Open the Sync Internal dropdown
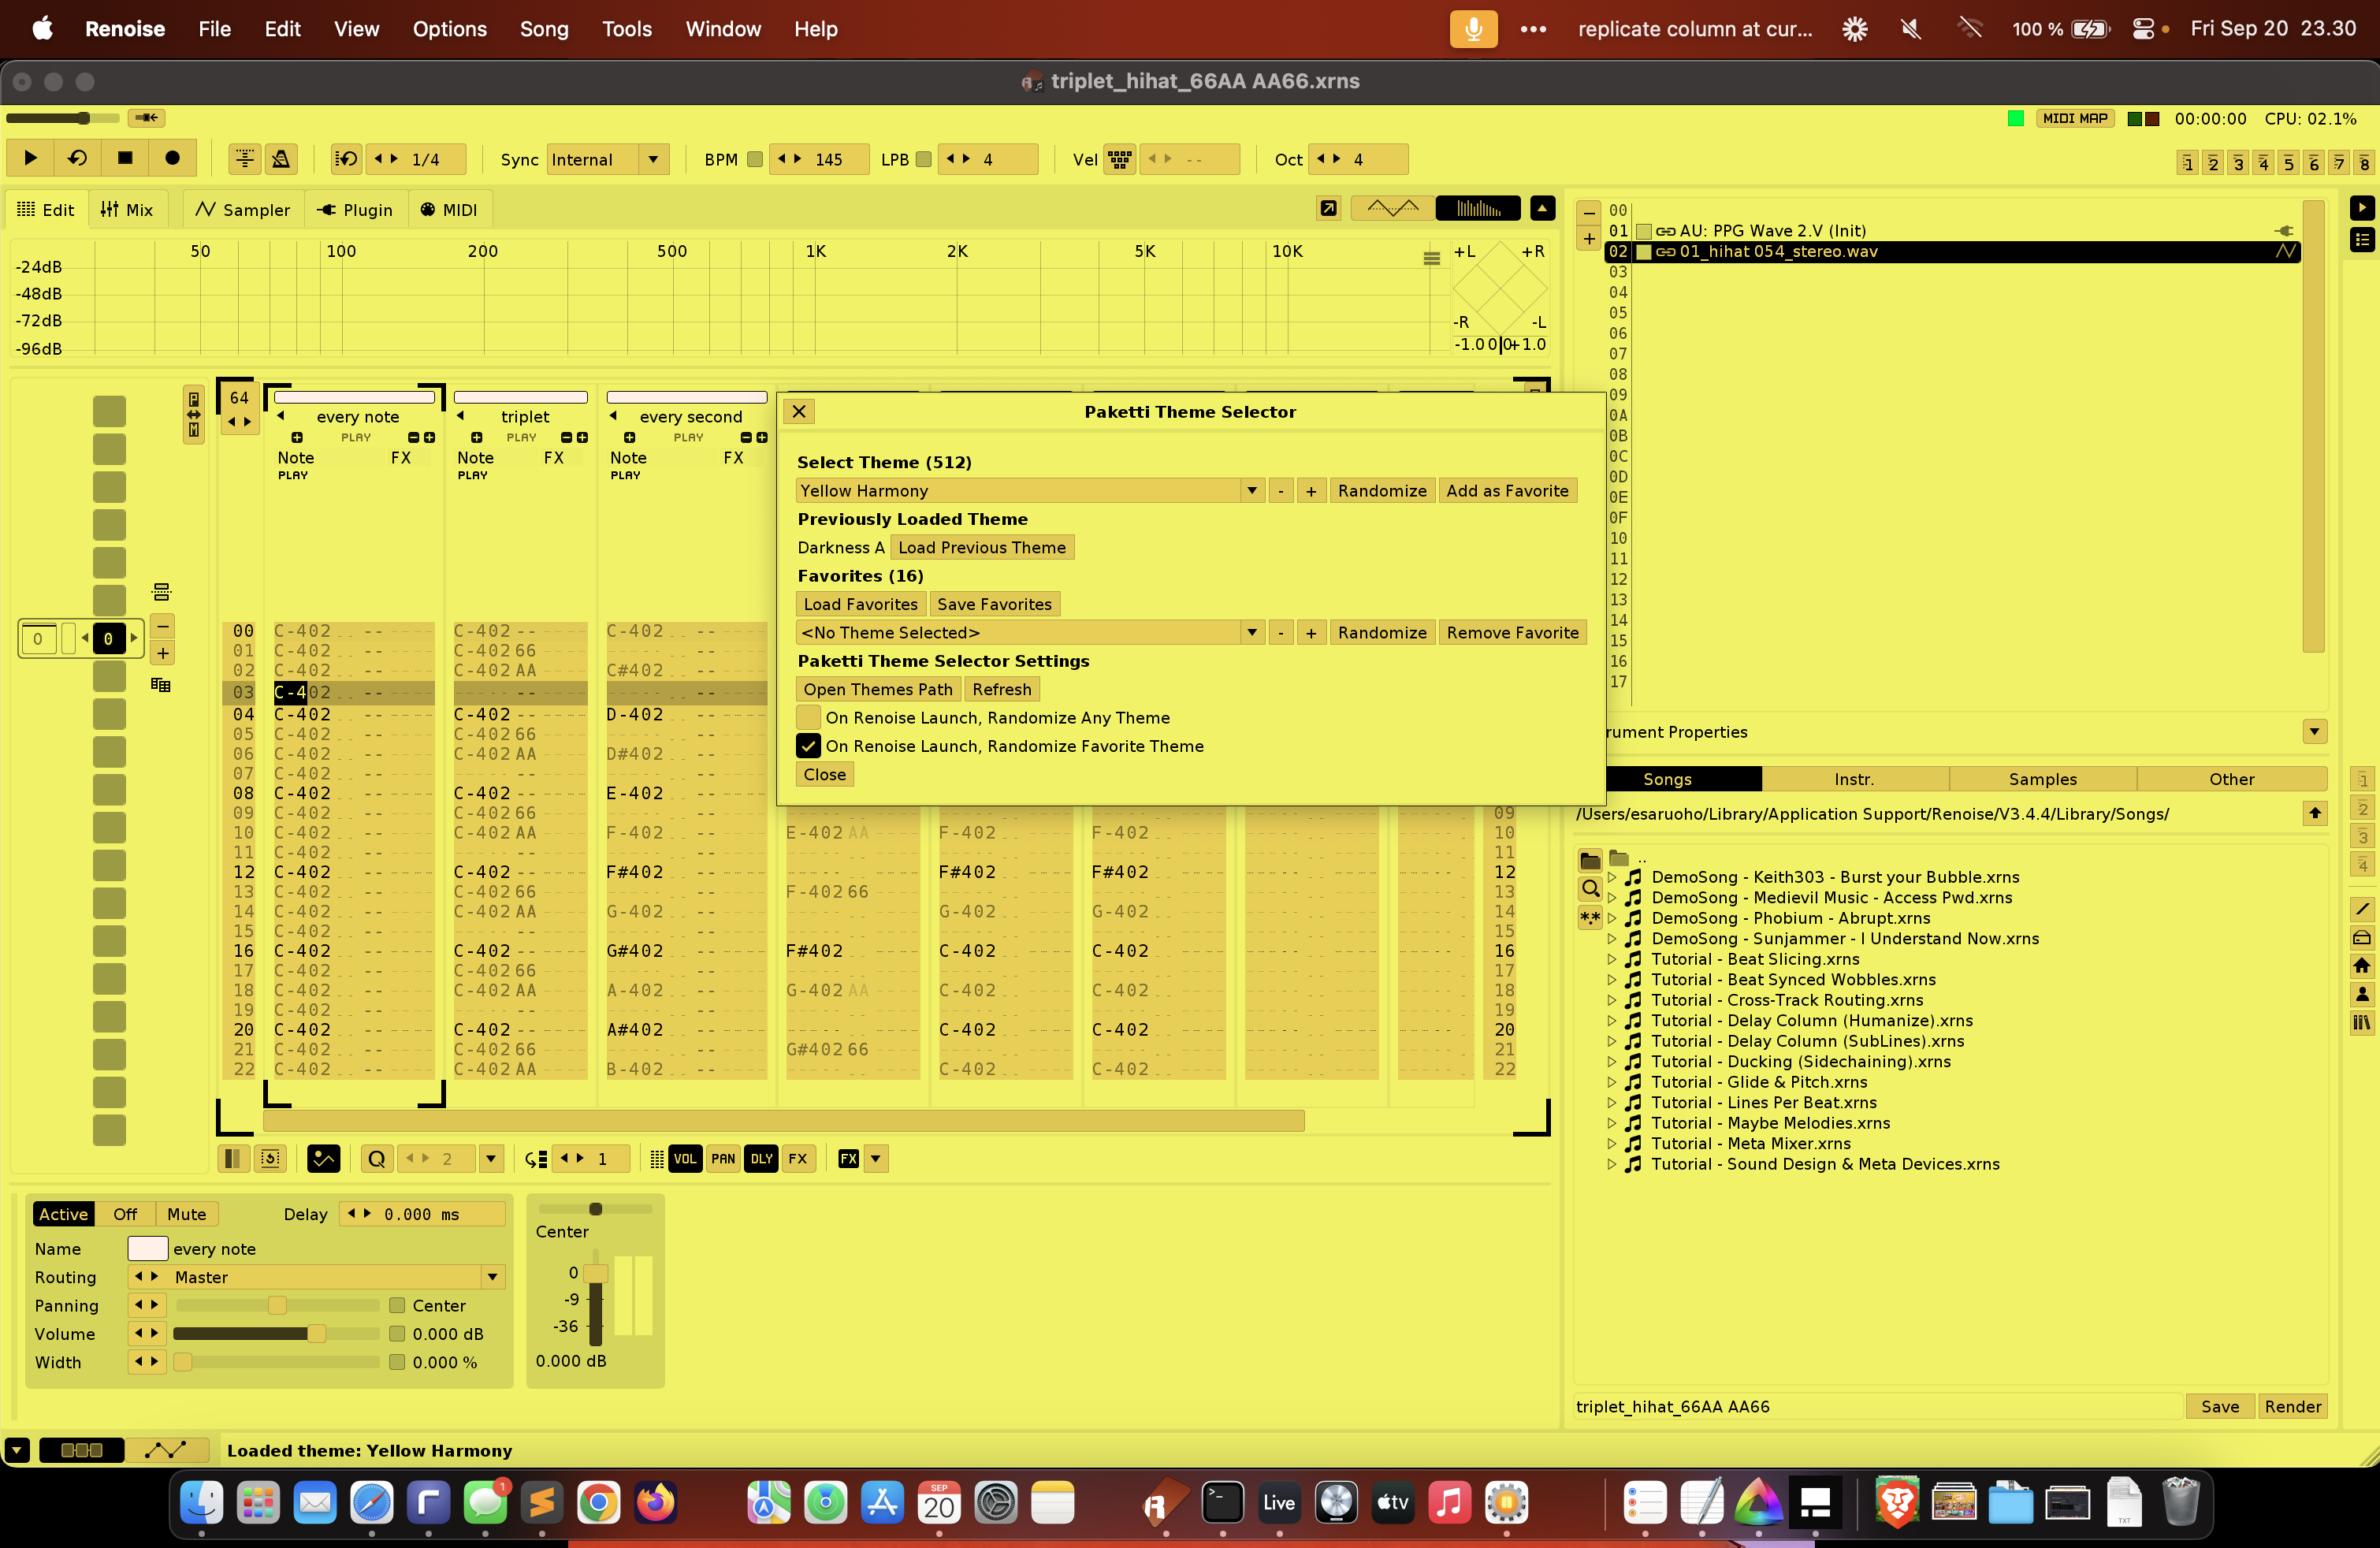This screenshot has width=2380, height=1548. tap(653, 159)
